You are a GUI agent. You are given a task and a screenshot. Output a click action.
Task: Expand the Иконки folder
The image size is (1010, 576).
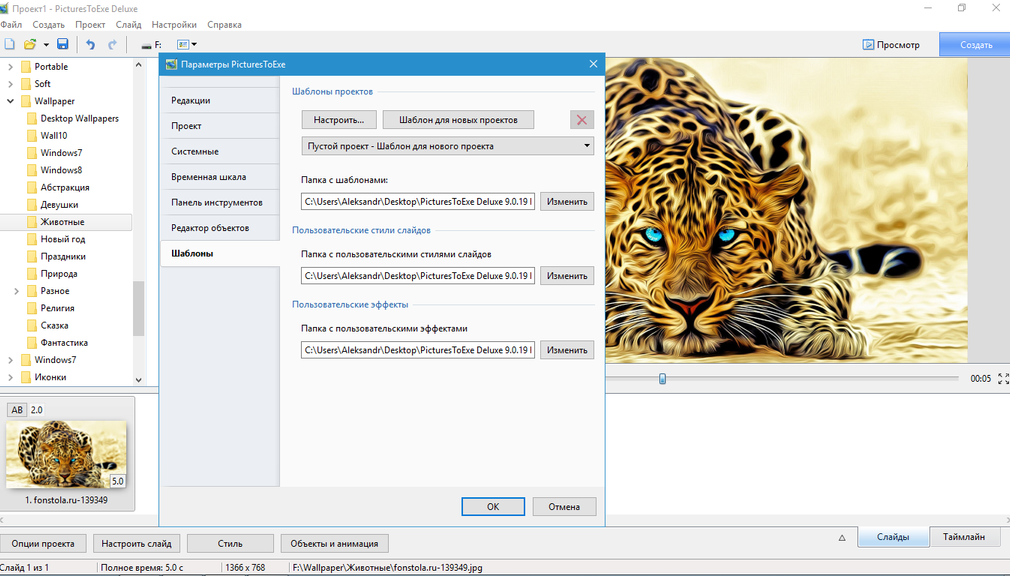10,378
